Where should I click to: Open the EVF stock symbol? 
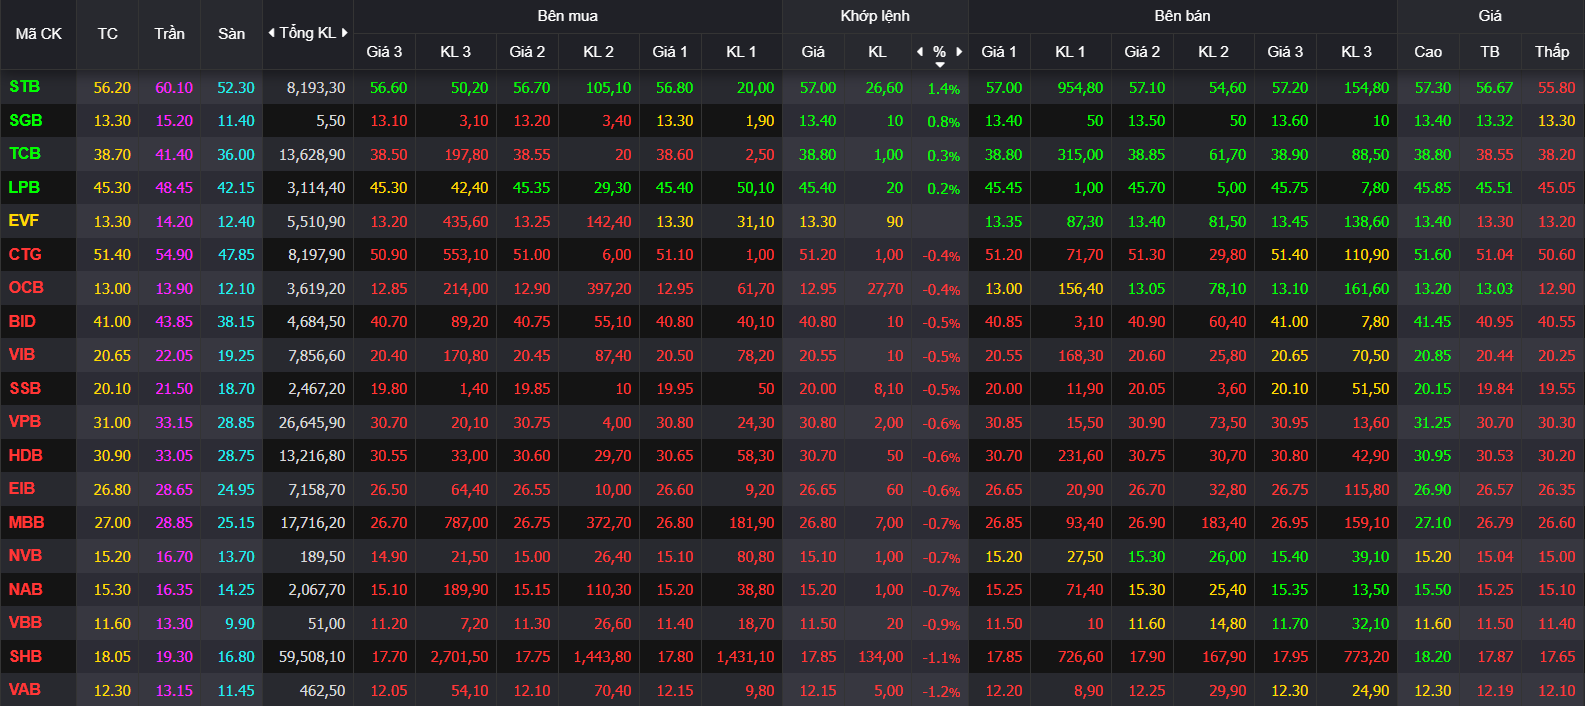[24, 221]
